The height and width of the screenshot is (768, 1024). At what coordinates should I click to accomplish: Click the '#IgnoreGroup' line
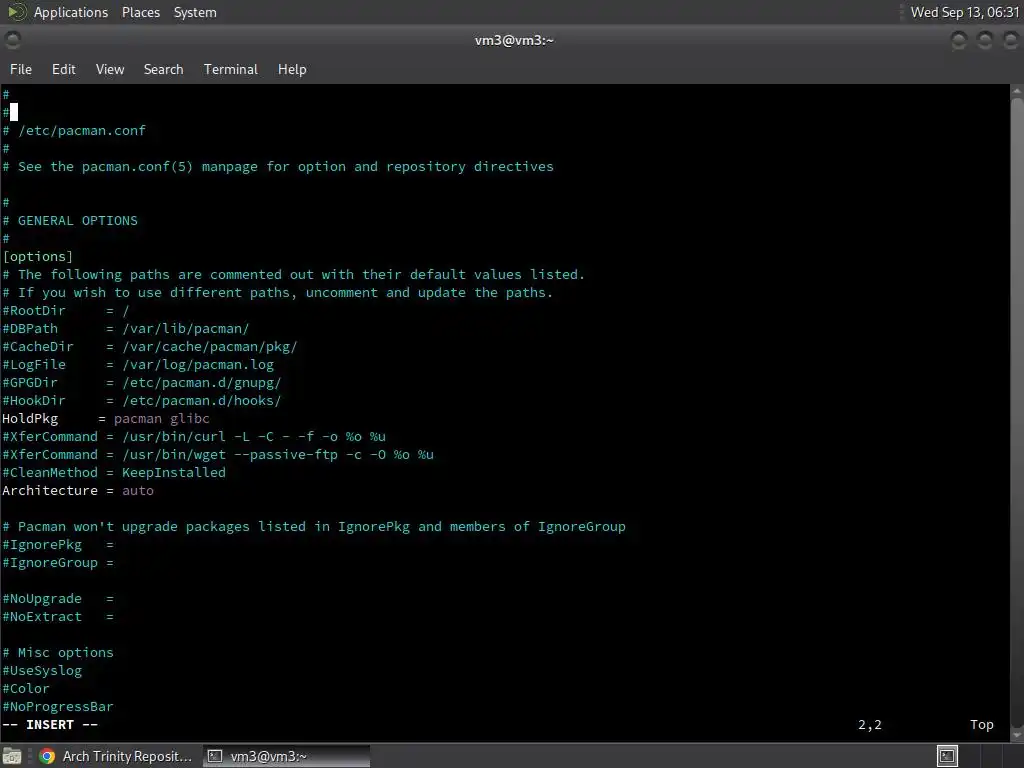(57, 563)
